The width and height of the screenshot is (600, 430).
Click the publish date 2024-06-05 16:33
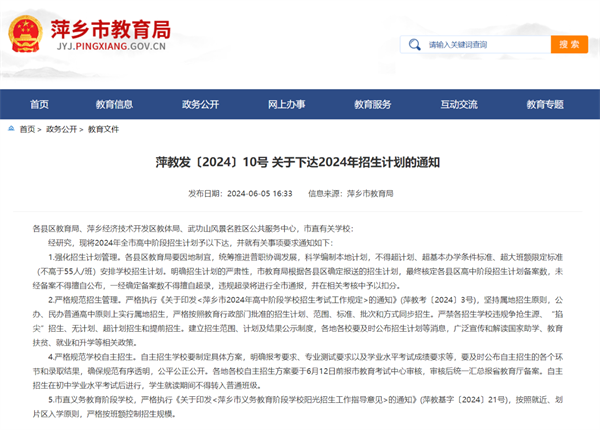pos(259,194)
